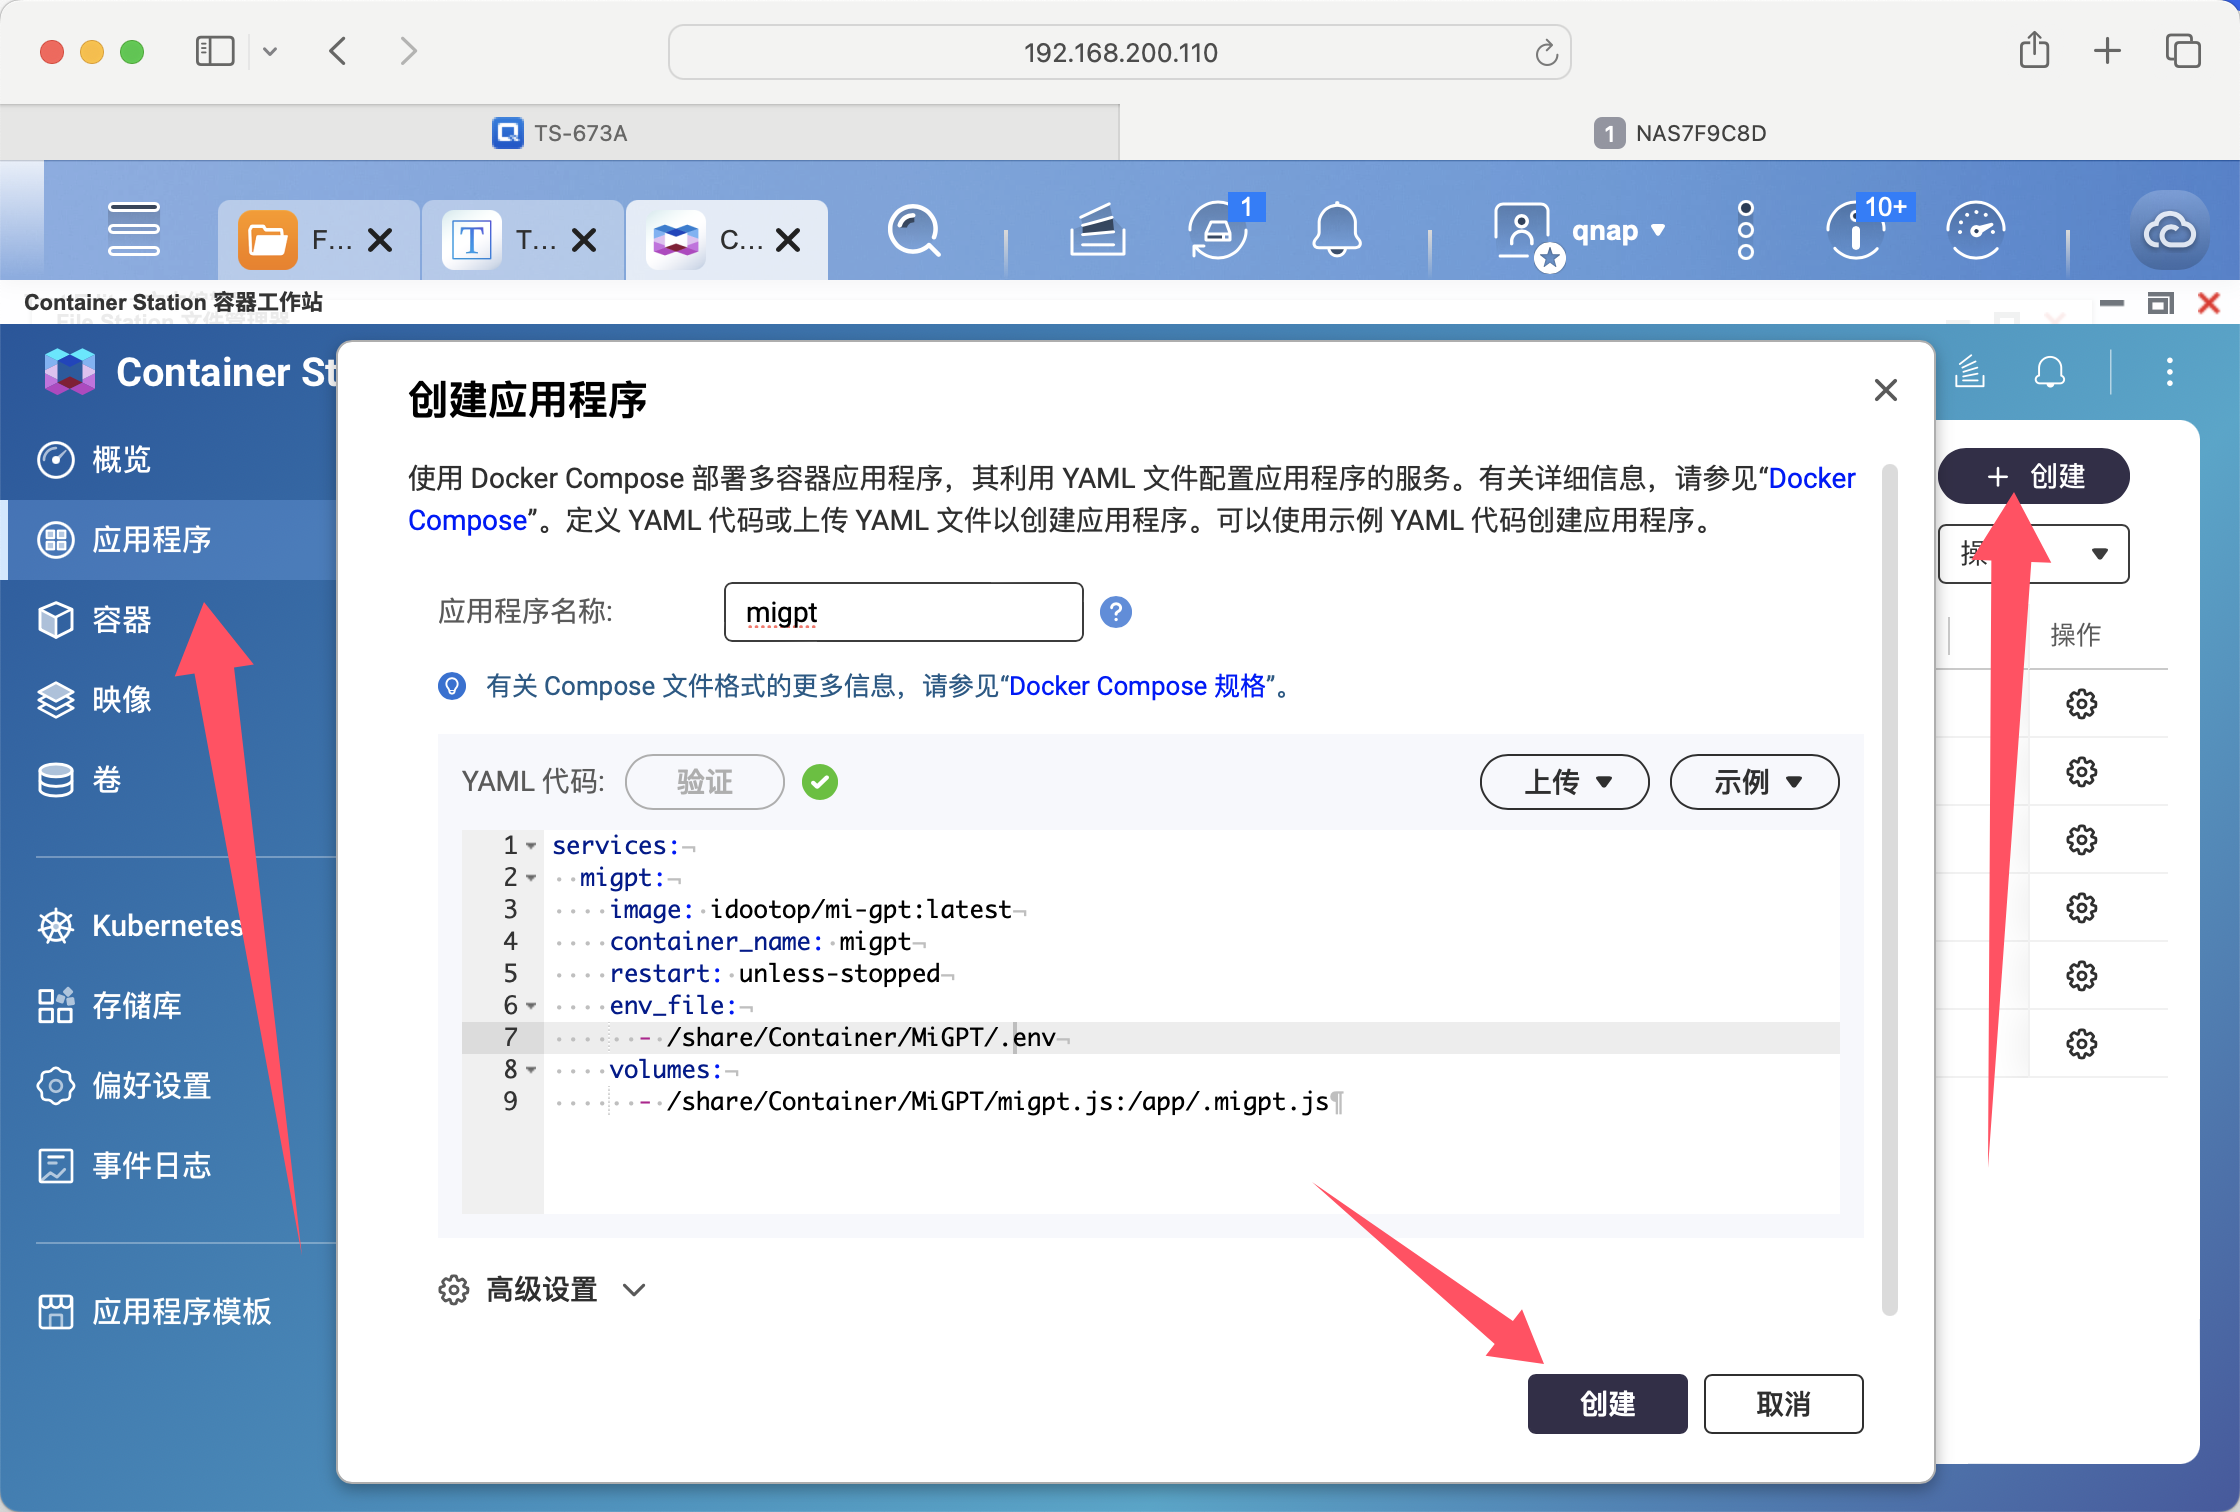Open Container Station task stack icon
Image resolution: width=2240 pixels, height=1512 pixels.
point(1970,372)
